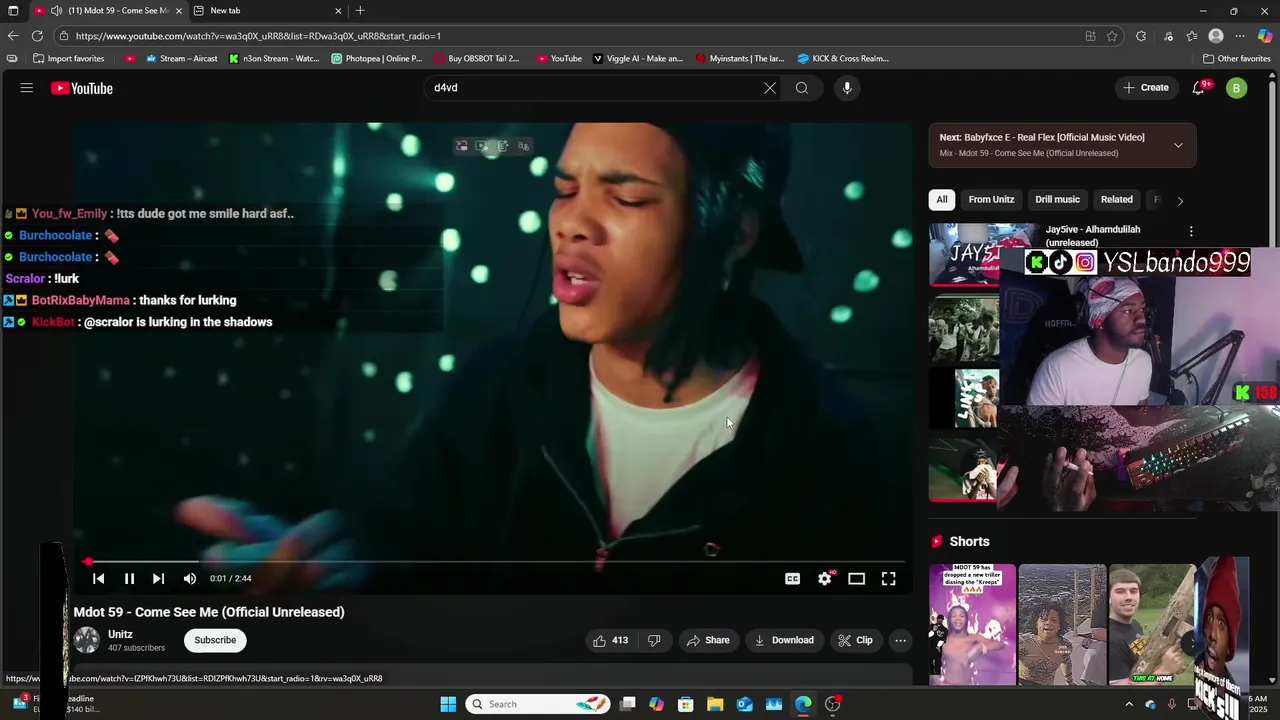
Task: Skip to the next video
Action: tap(158, 579)
